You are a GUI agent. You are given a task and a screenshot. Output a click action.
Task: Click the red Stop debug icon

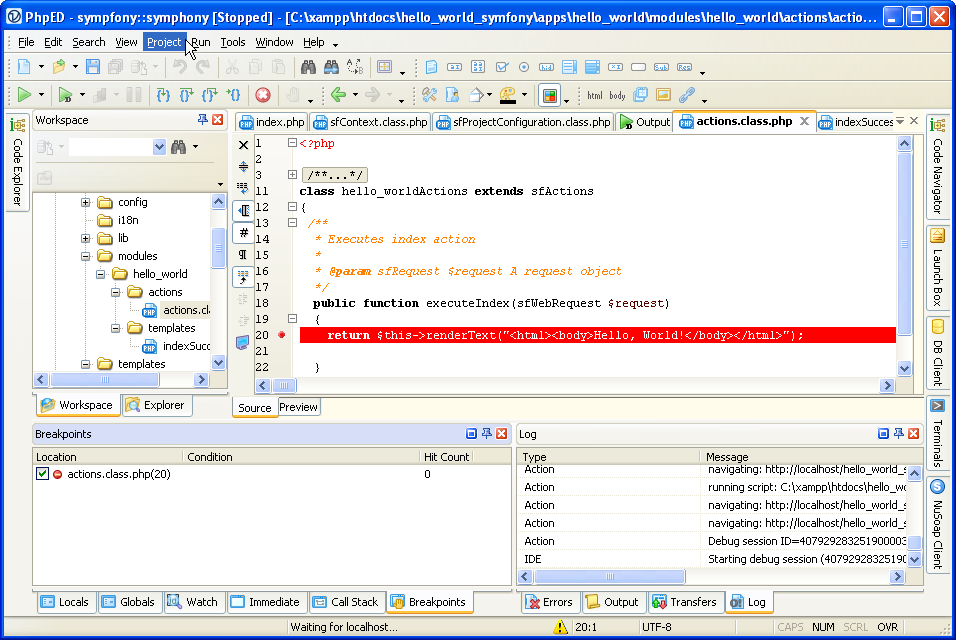pyautogui.click(x=263, y=95)
